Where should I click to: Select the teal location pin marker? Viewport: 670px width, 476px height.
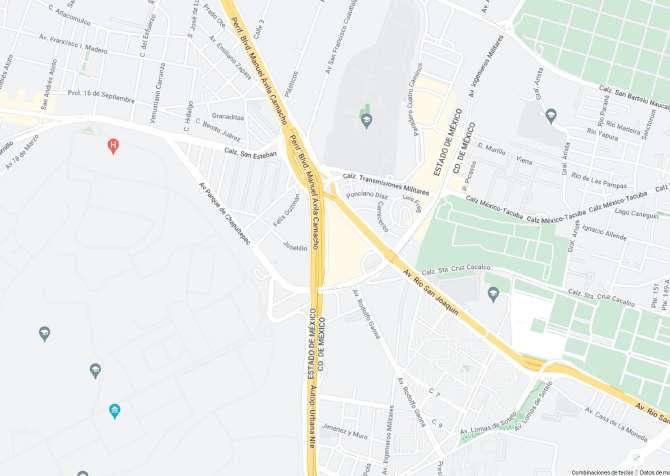point(115,411)
